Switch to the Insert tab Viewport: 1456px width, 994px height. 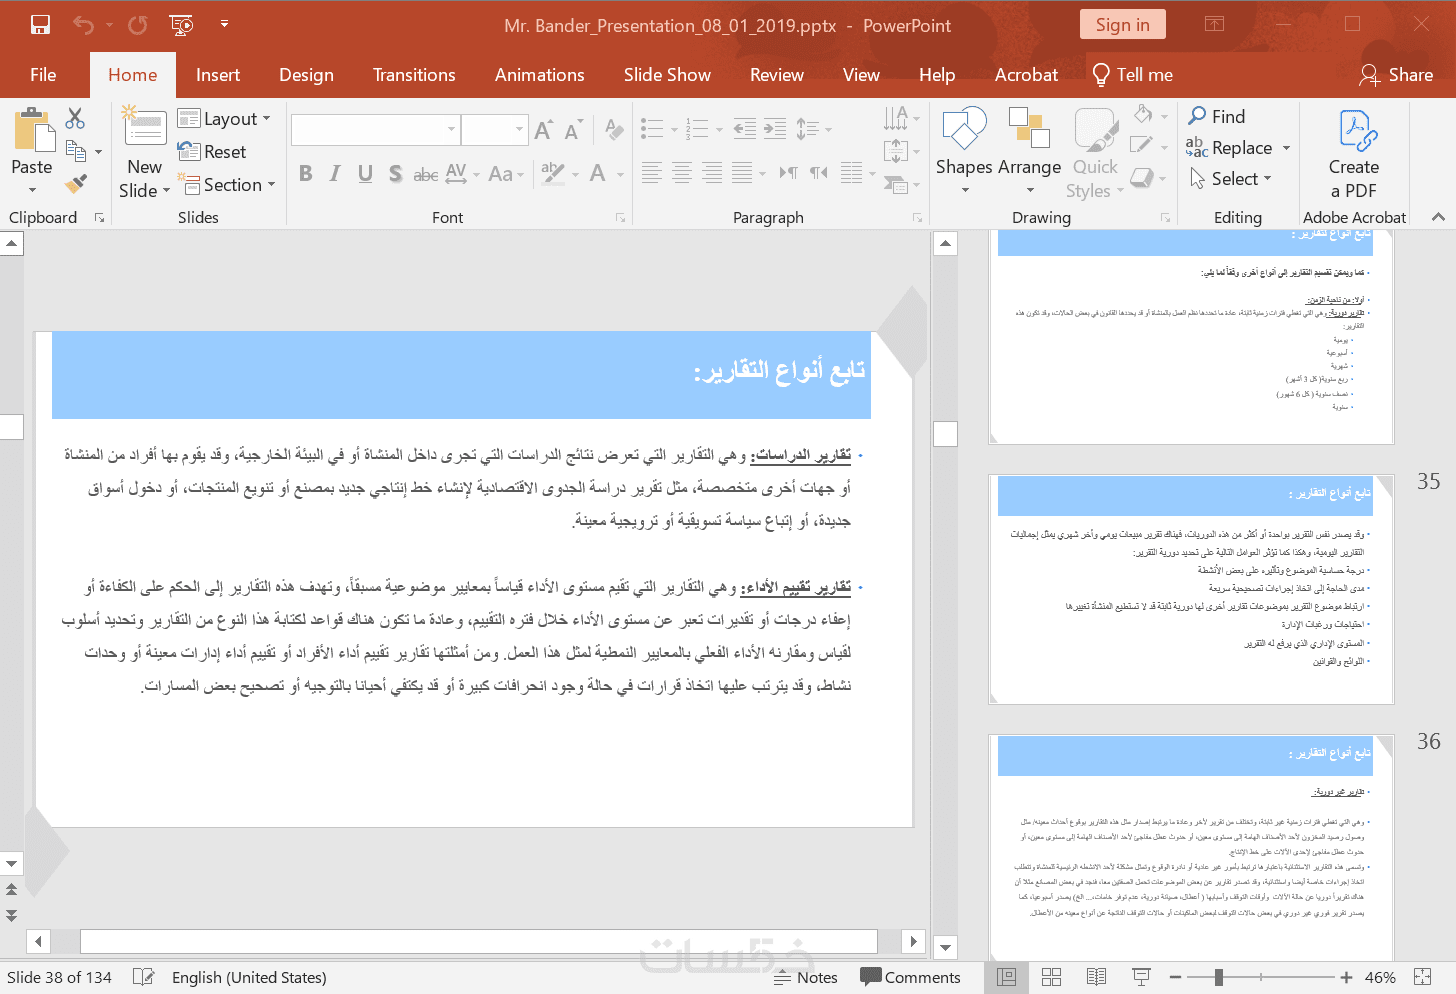pyautogui.click(x=218, y=75)
